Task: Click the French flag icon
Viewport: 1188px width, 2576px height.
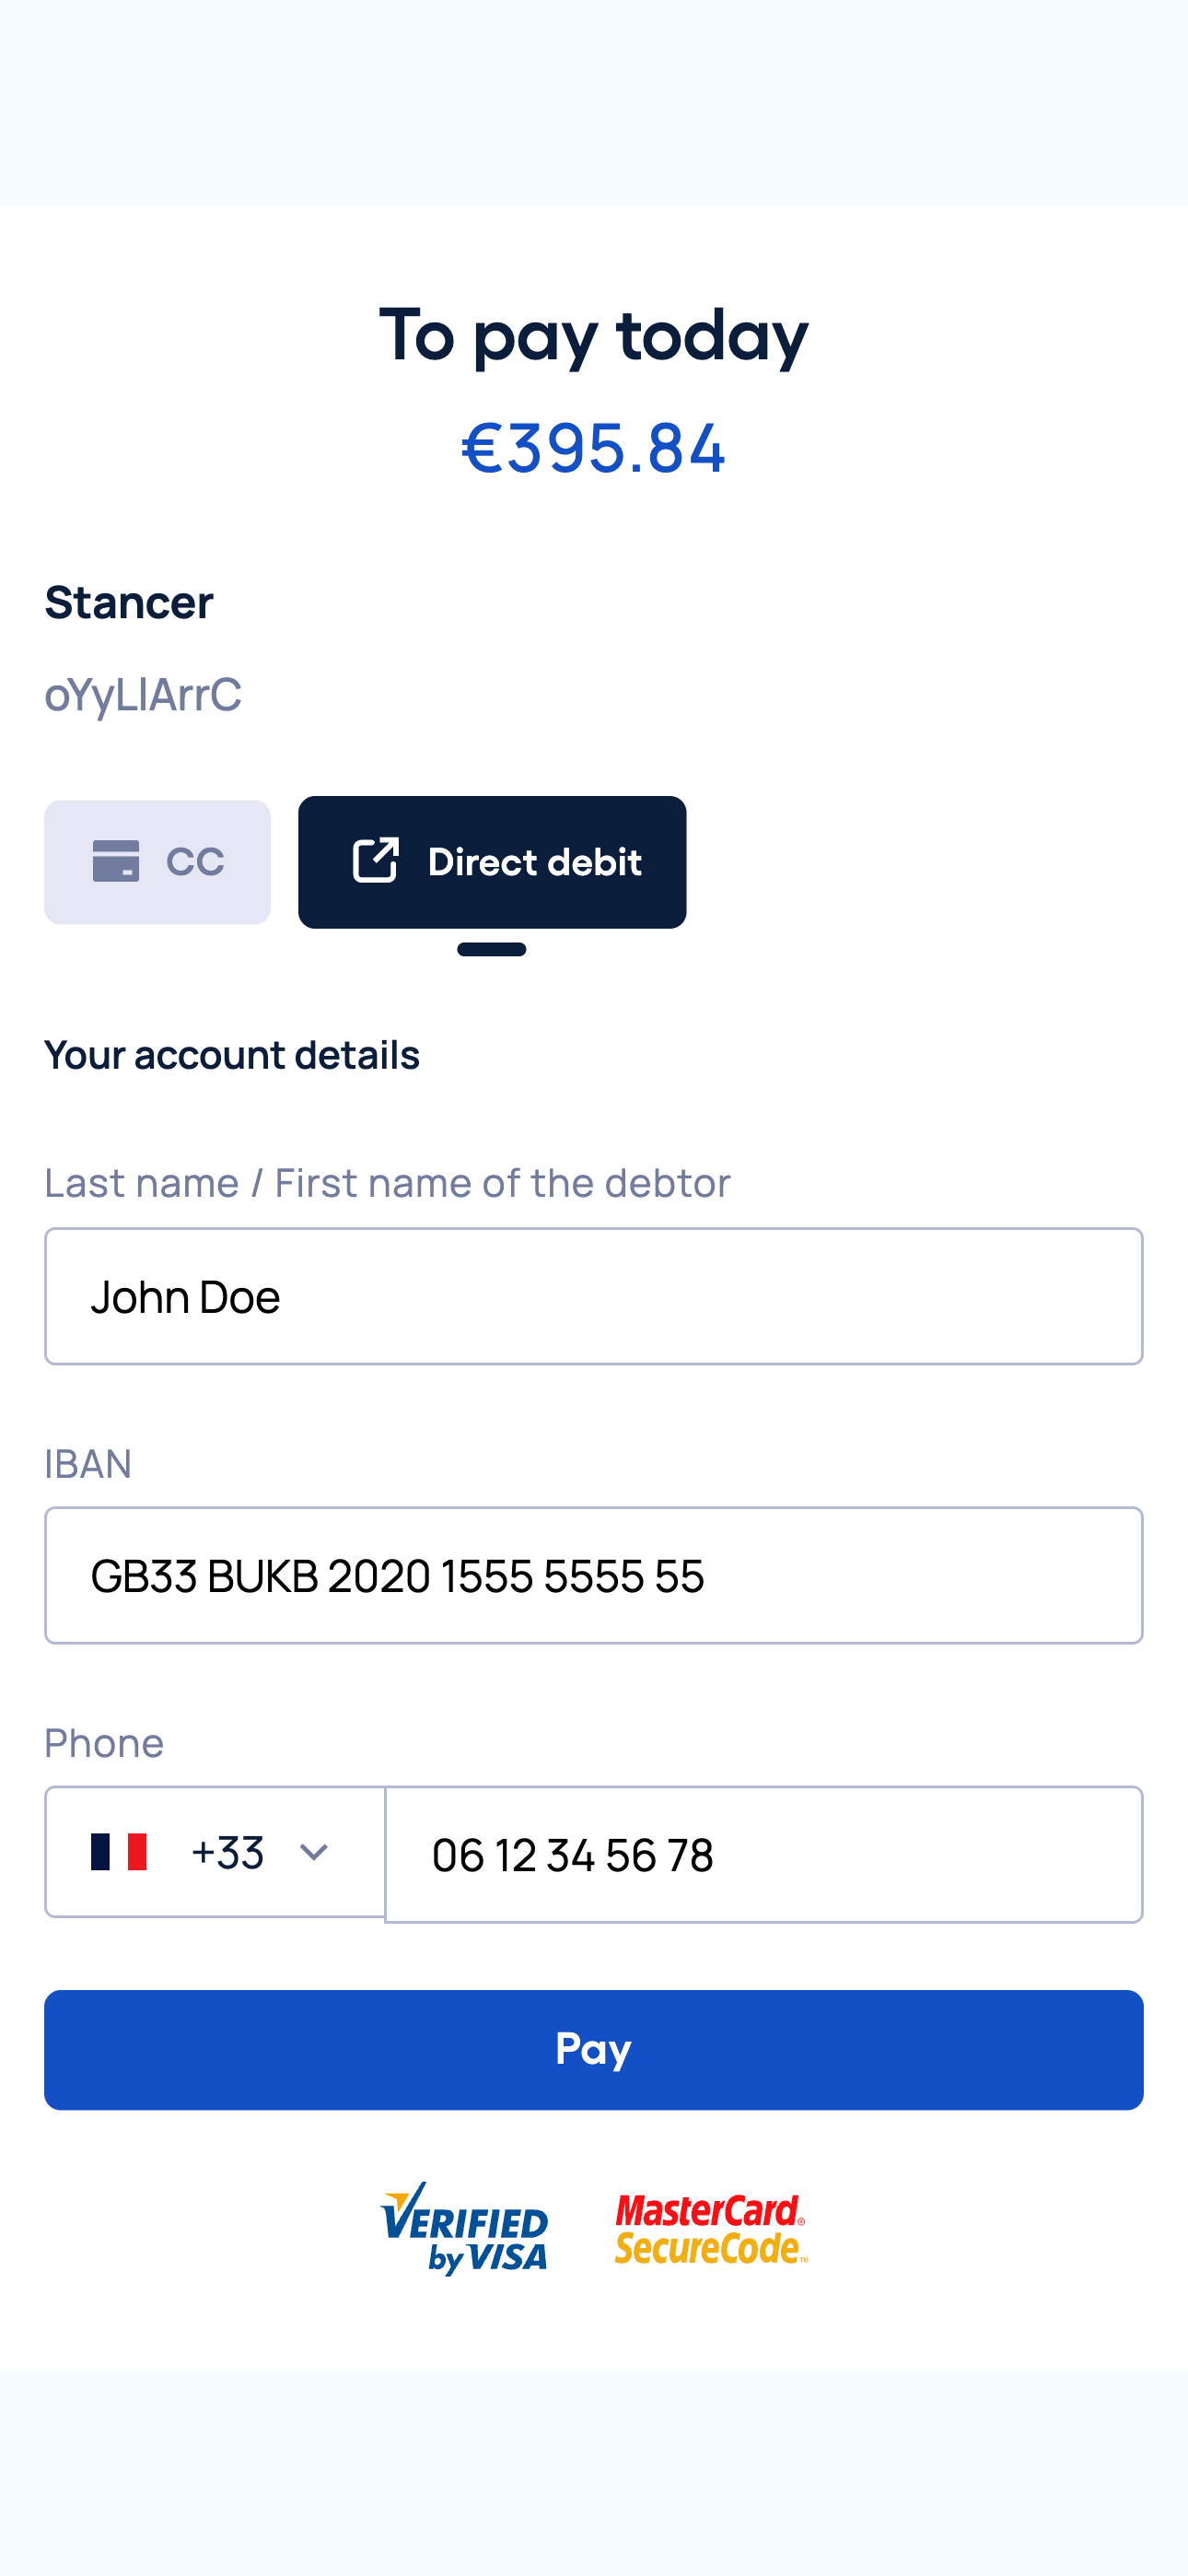Action: pyautogui.click(x=119, y=1852)
